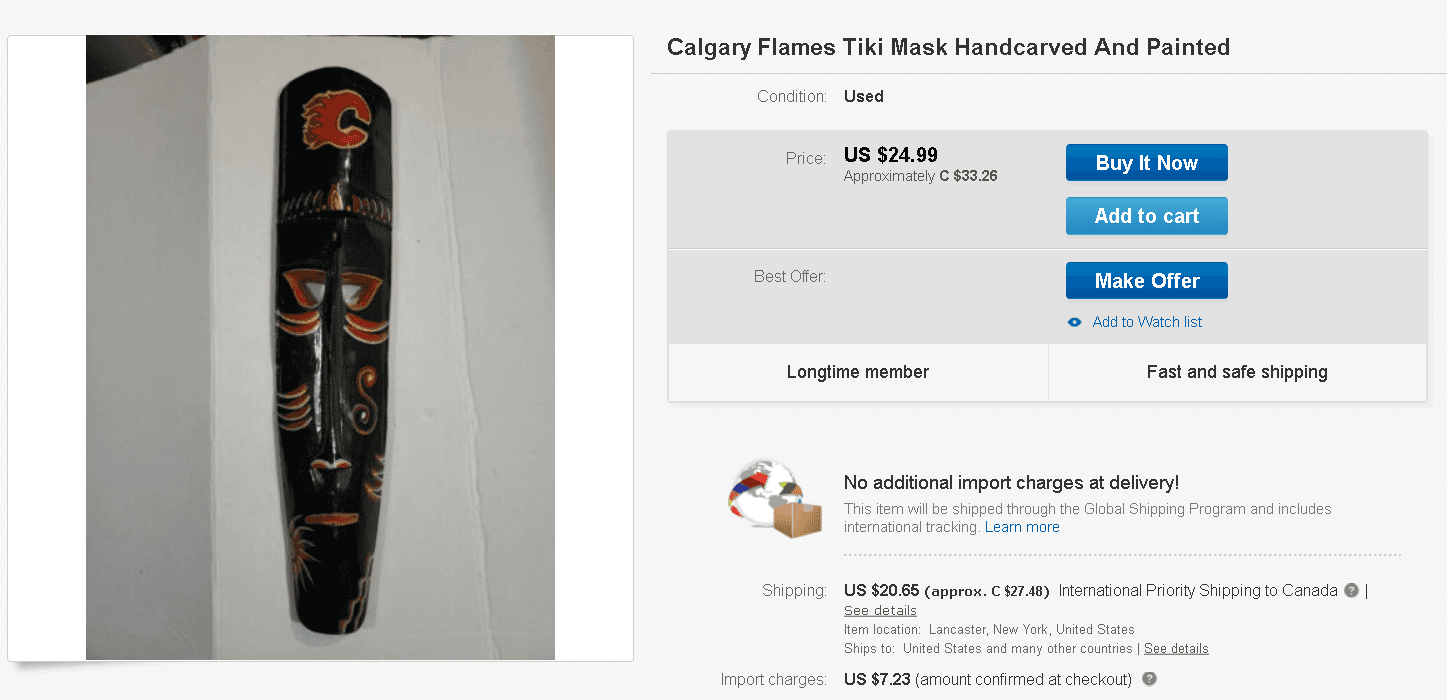Open See details link beside Ships to countries

click(1176, 648)
